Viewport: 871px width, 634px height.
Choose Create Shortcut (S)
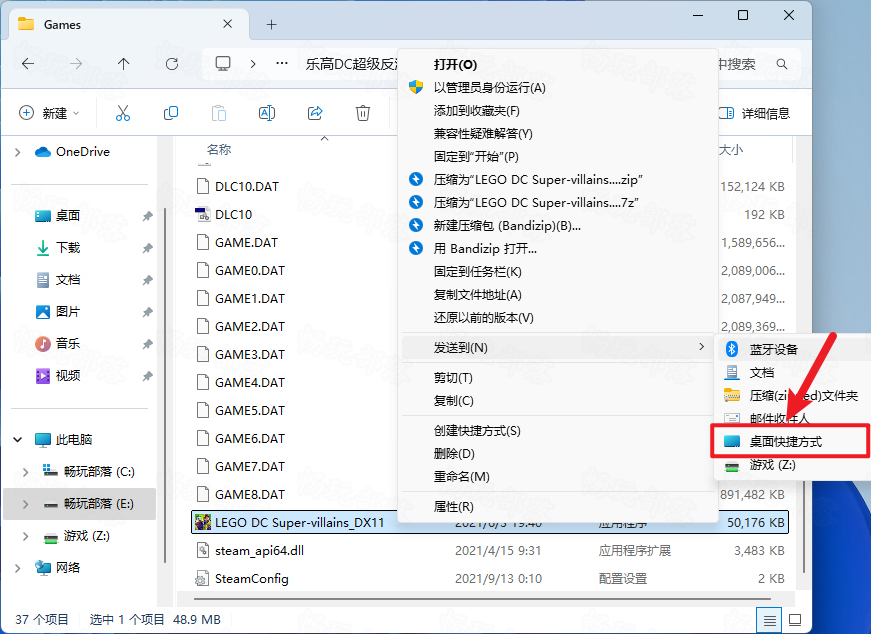558,431
